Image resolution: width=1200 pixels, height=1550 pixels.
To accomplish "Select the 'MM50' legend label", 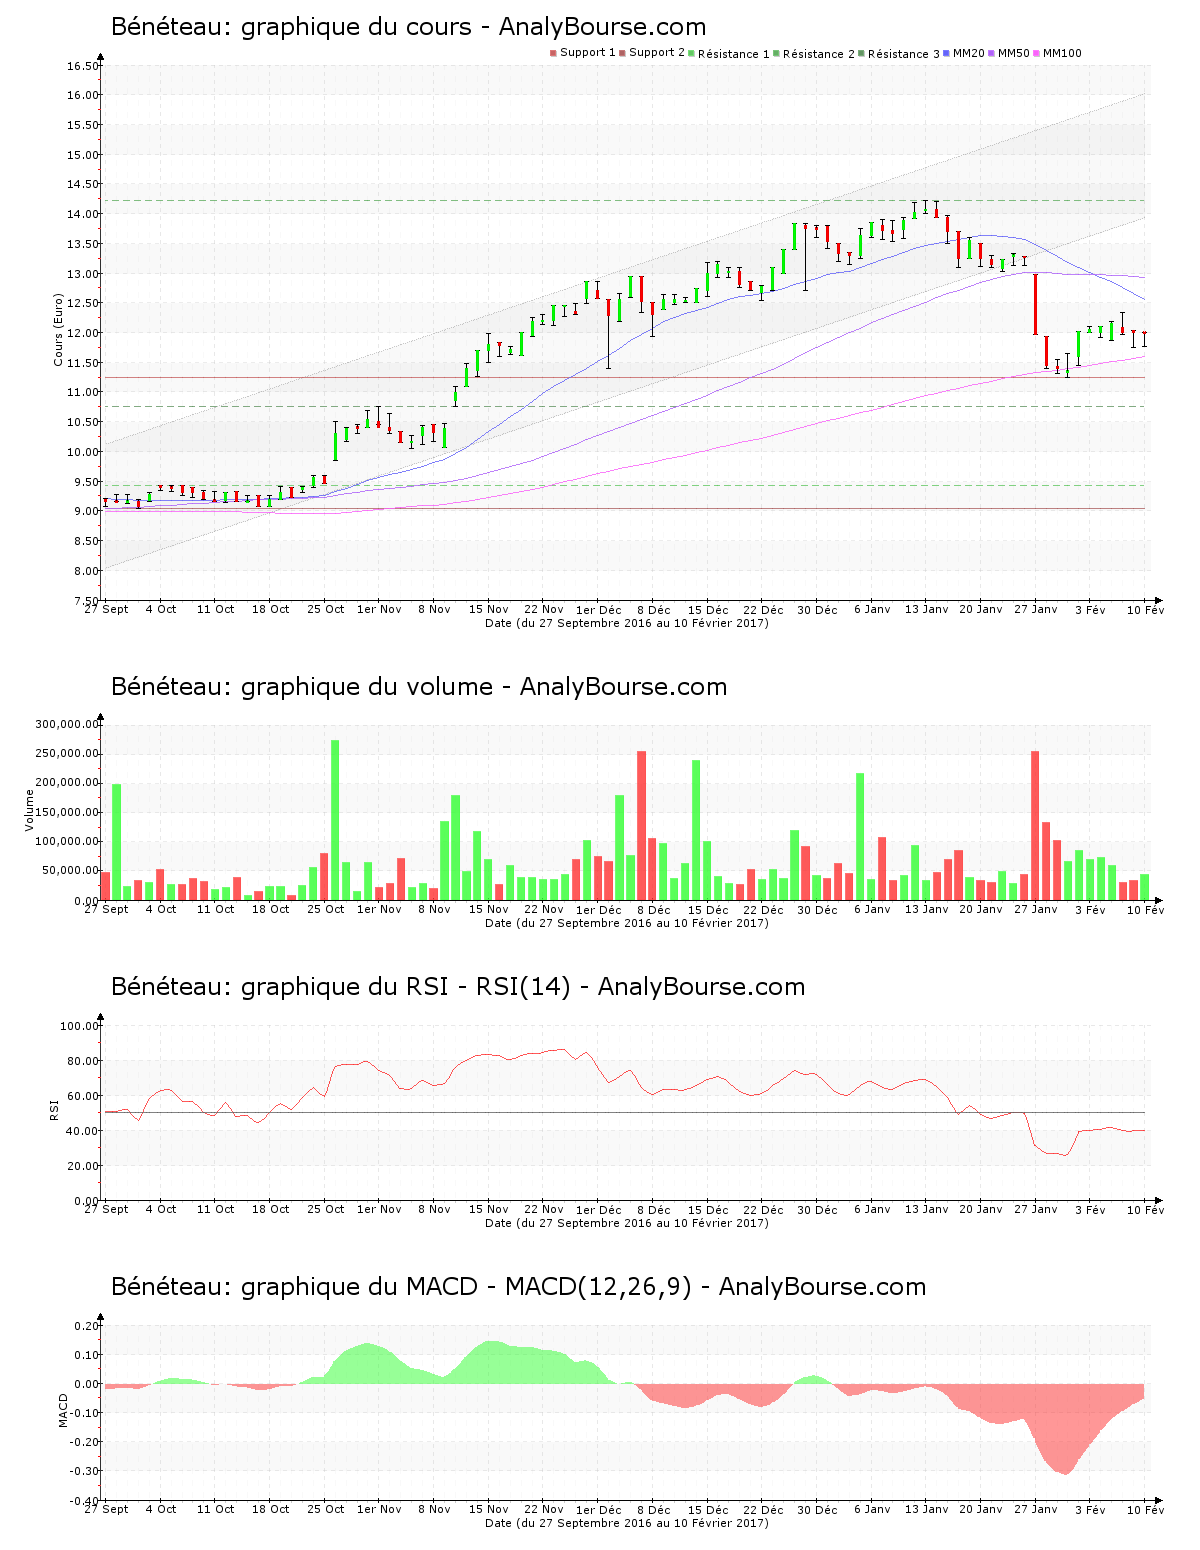I will pyautogui.click(x=1014, y=53).
